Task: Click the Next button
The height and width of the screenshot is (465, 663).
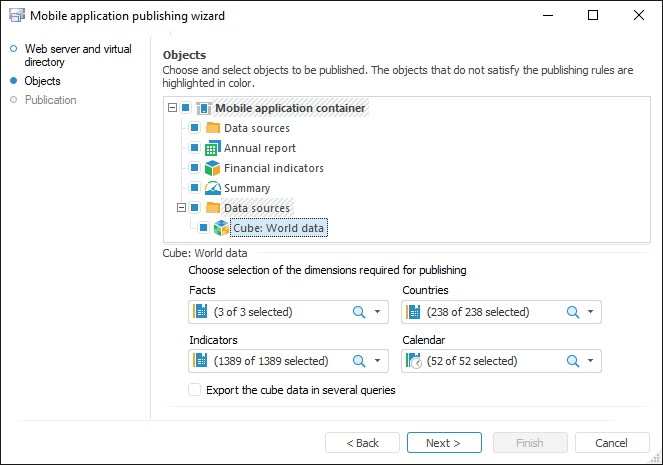Action: tap(444, 443)
